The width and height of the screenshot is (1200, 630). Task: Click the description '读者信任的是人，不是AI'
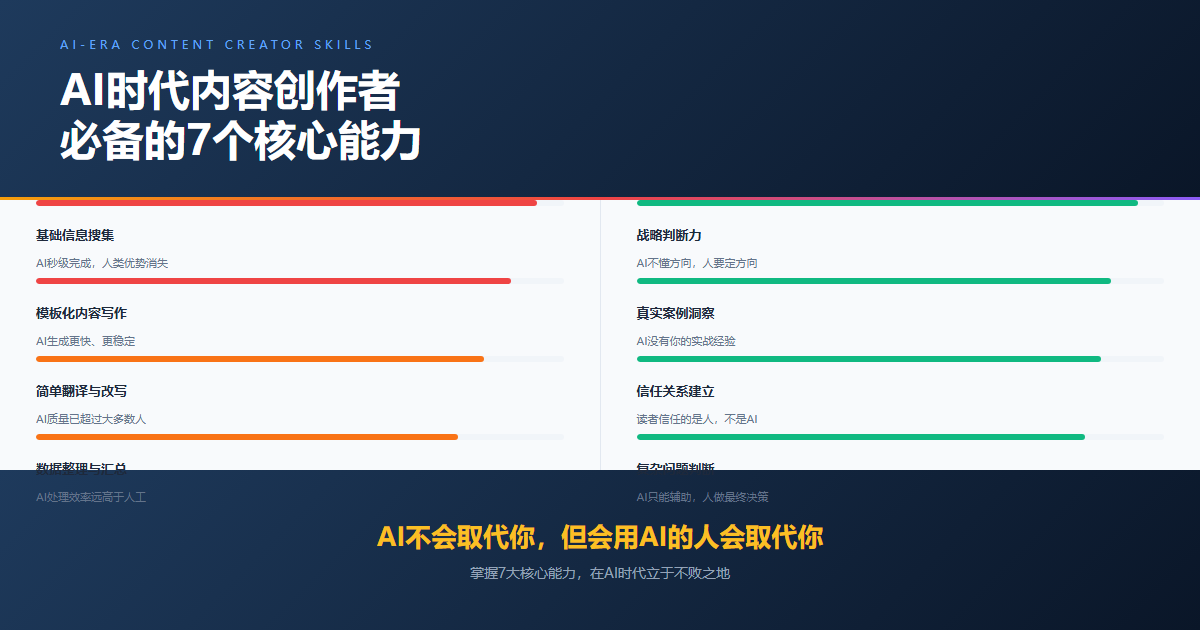coord(697,419)
